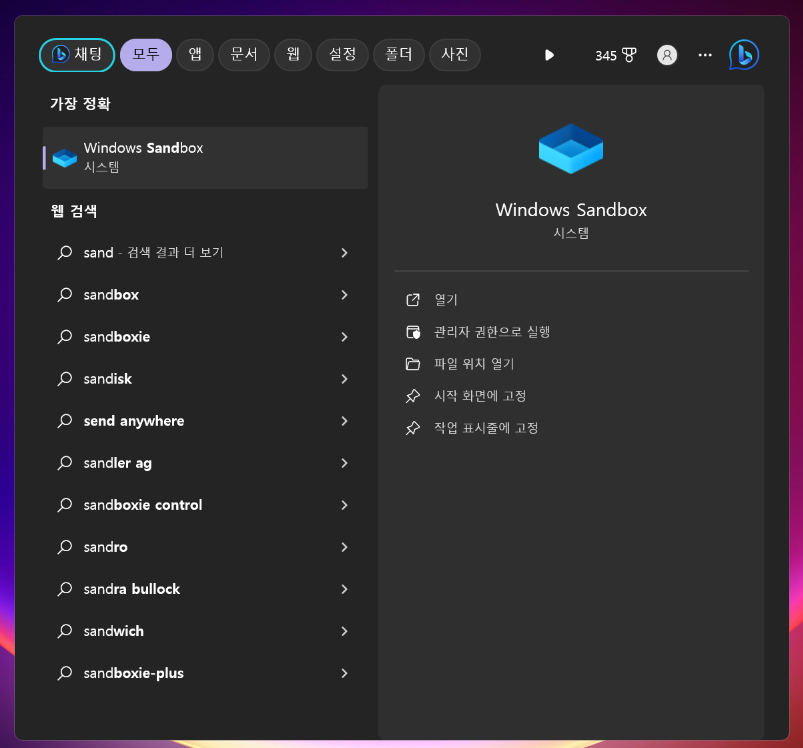Switch to the 설정 filter tab
The height and width of the screenshot is (748, 803).
tap(342, 55)
